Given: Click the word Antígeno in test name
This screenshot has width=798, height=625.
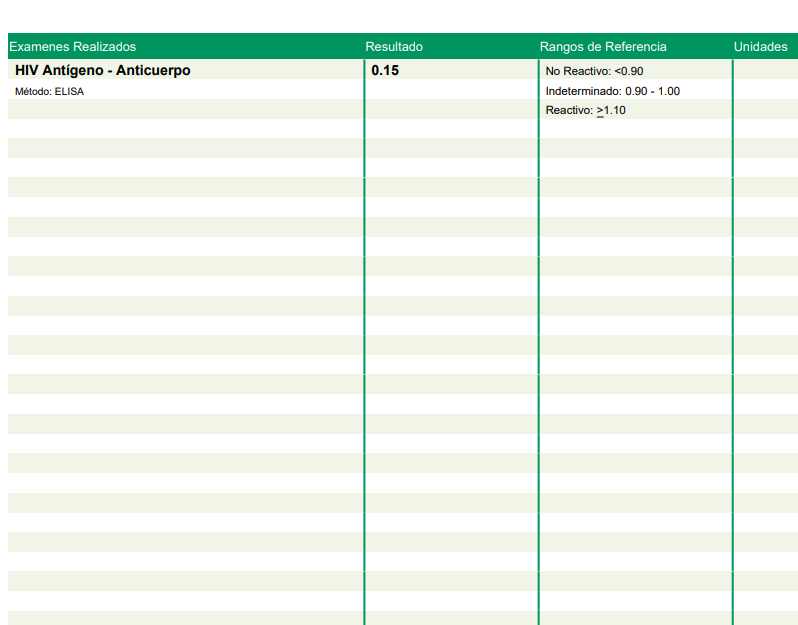Looking at the screenshot, I should 73,71.
